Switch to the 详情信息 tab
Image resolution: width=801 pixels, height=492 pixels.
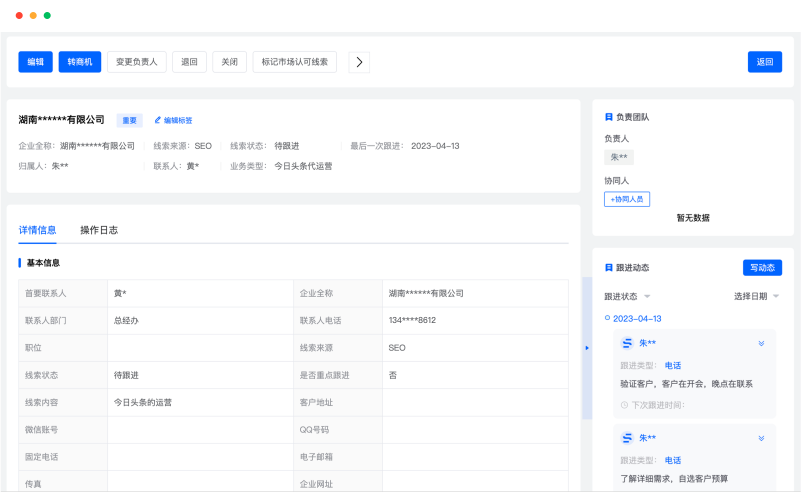pos(37,230)
